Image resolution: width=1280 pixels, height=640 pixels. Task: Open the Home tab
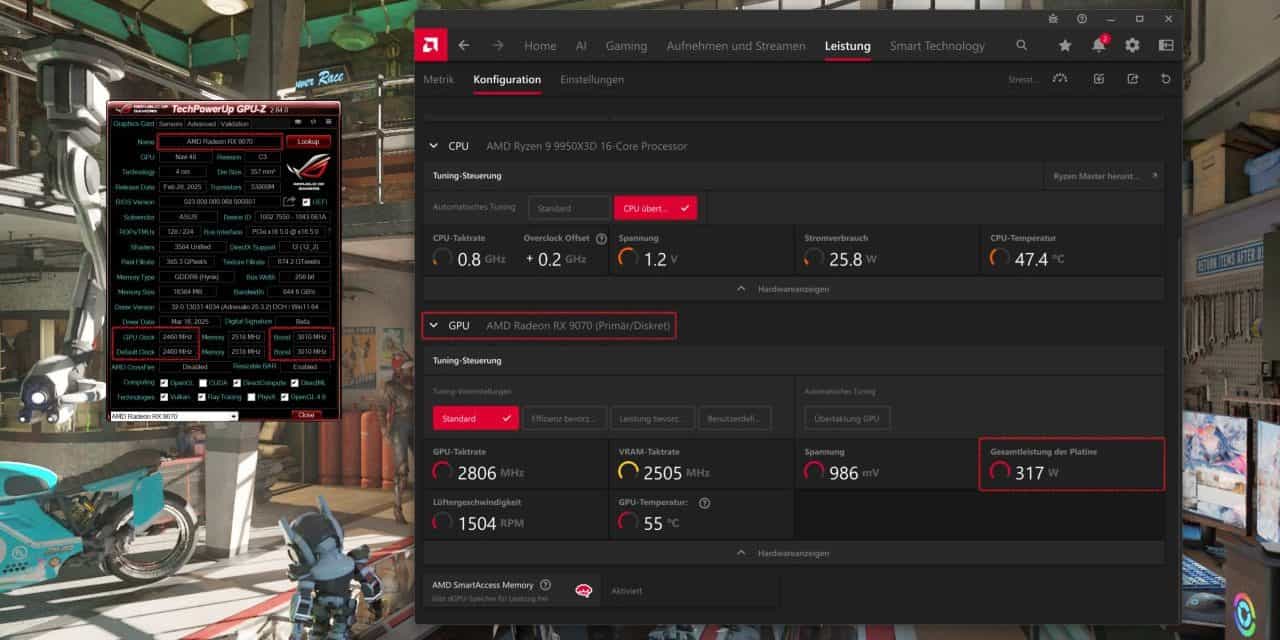(x=540, y=46)
